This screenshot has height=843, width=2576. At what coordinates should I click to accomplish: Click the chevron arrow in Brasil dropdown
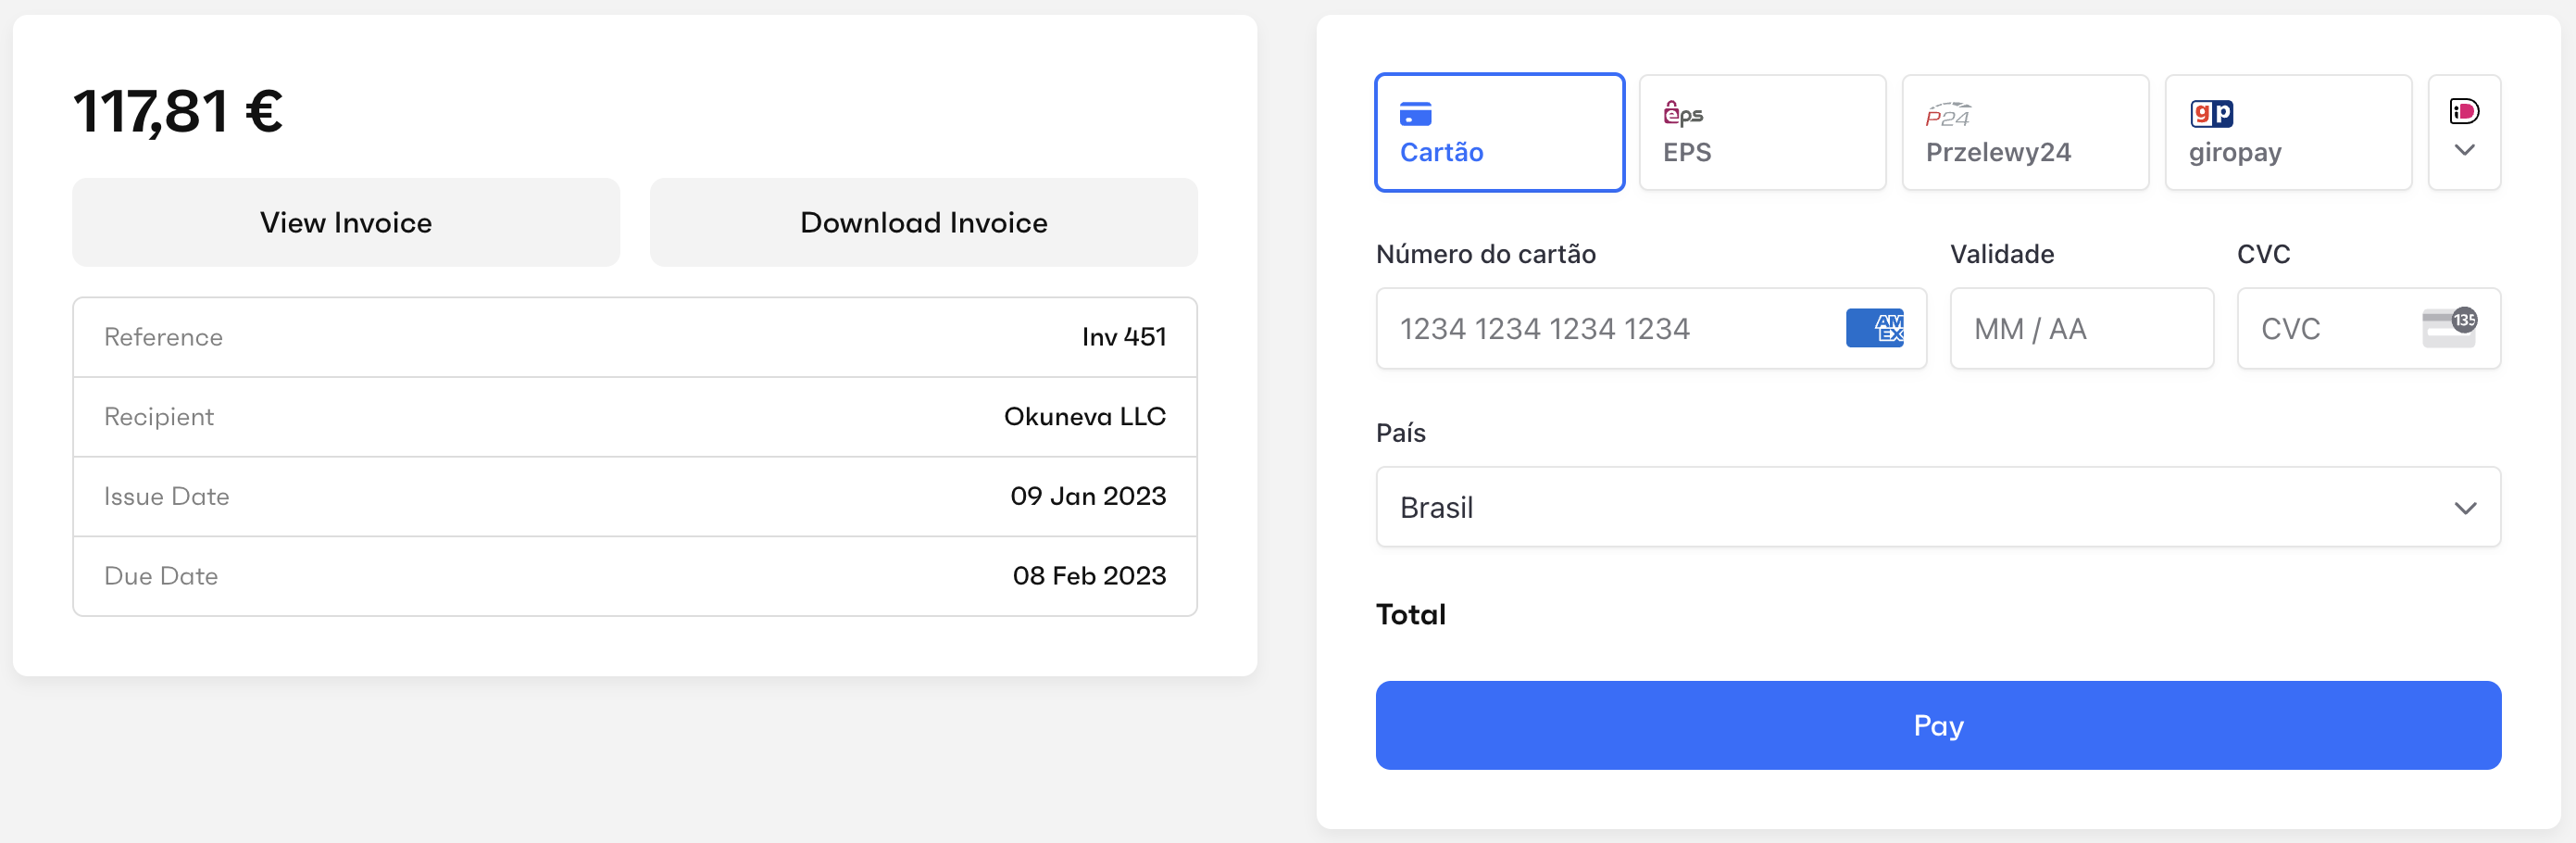point(2465,508)
